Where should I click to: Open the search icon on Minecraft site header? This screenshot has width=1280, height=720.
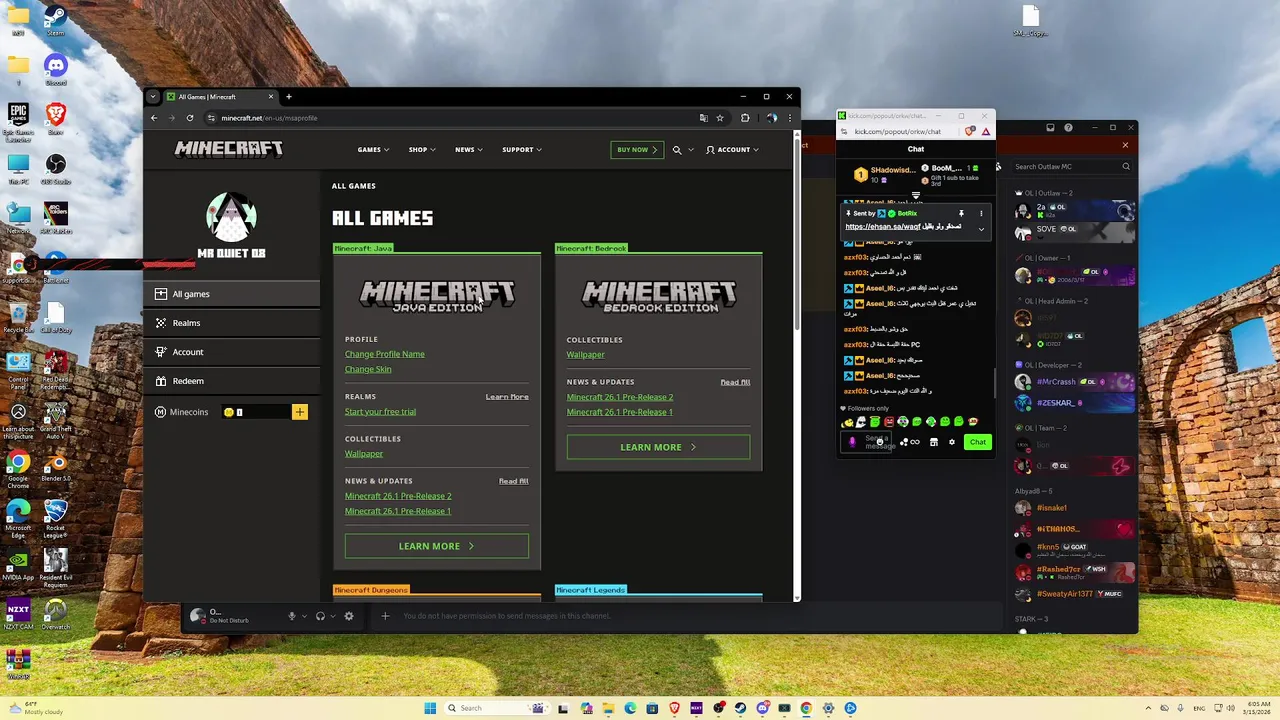(x=677, y=150)
